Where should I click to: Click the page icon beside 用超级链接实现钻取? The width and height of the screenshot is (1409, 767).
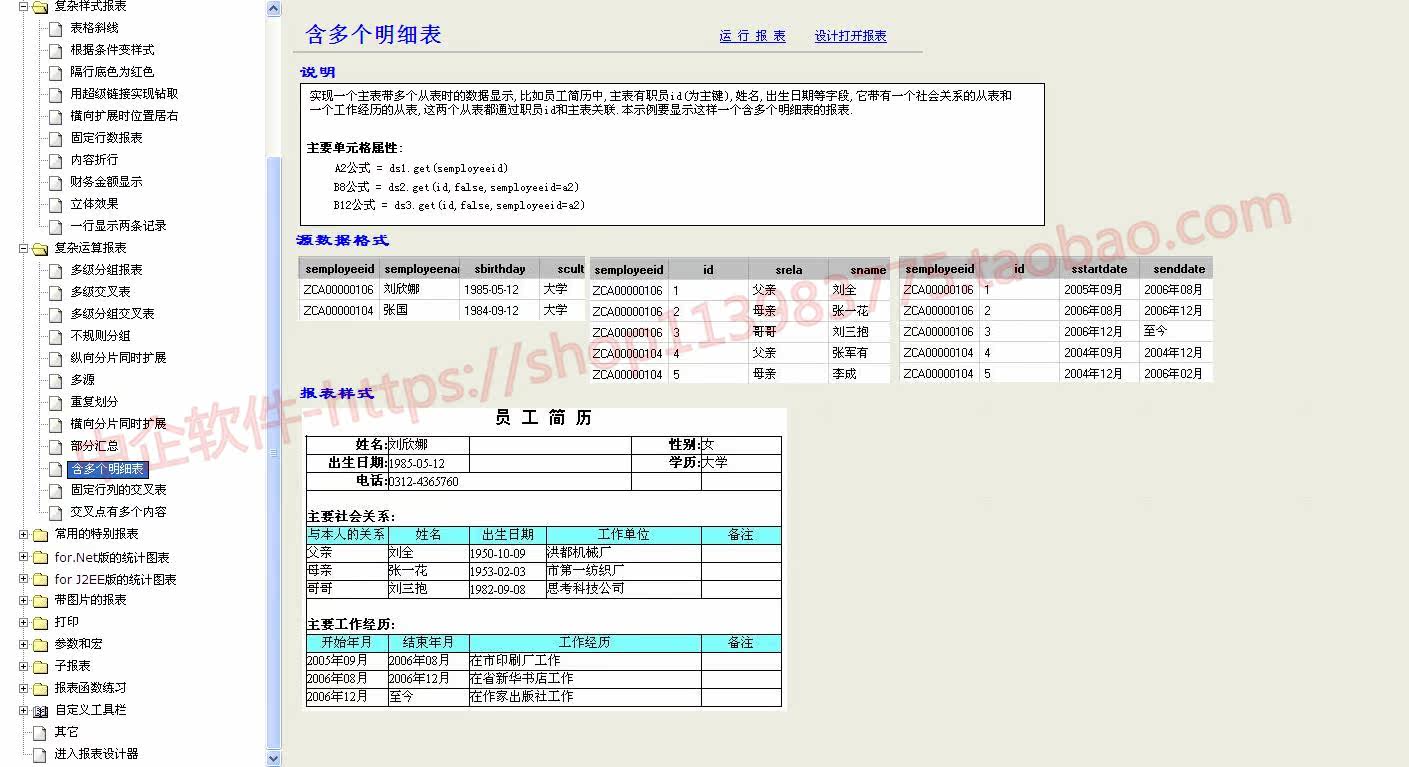click(x=56, y=94)
